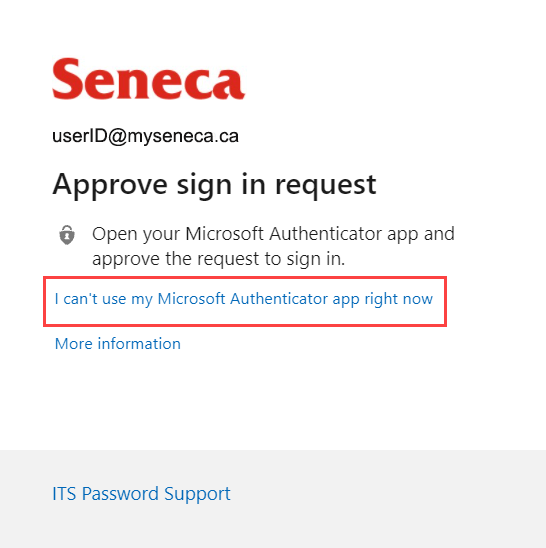Image resolution: width=546 pixels, height=548 pixels.
Task: Click the word "More" under the highlighted link
Action: tap(74, 344)
